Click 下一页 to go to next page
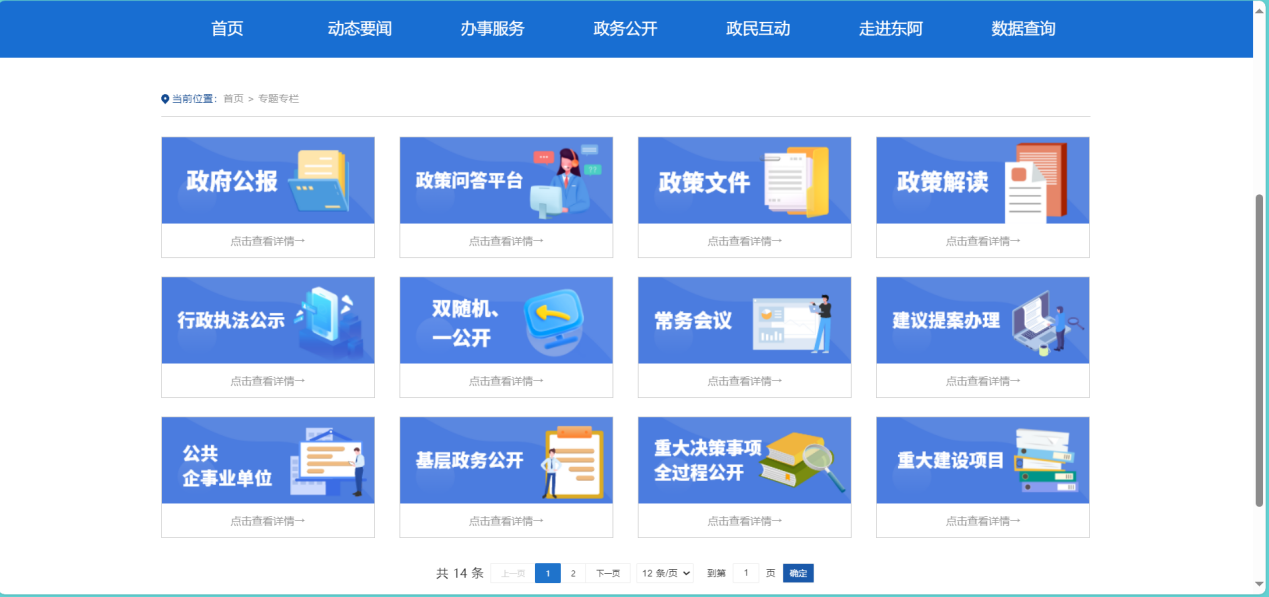Screen dimensions: 1269x597 [x=608, y=573]
